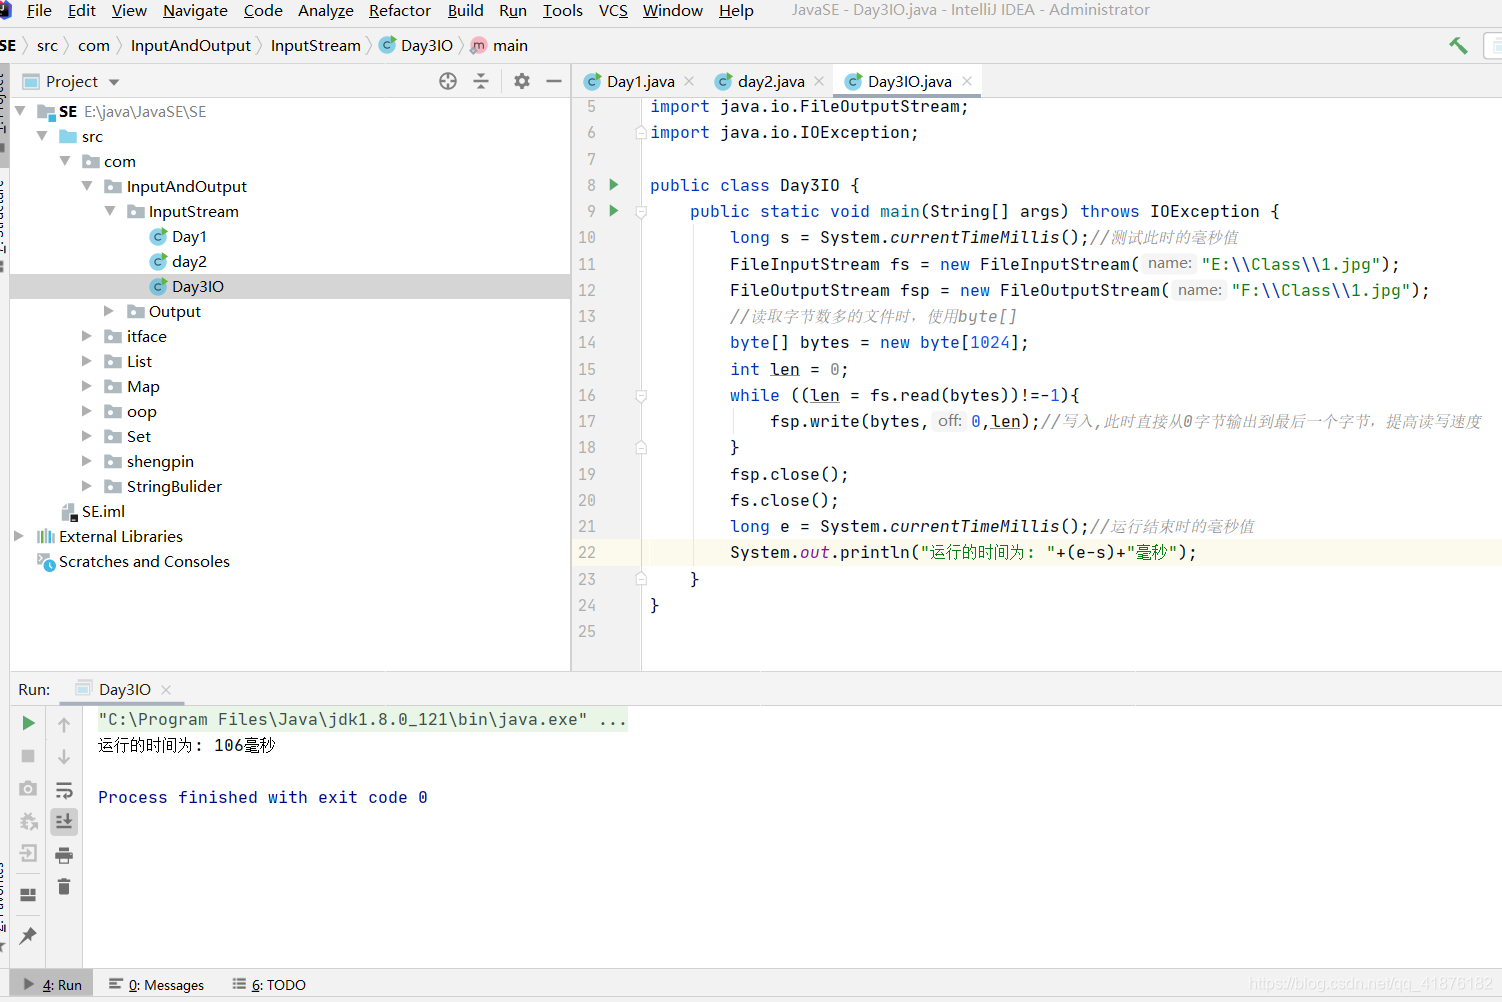Viewport: 1502px width, 1002px height.
Task: Click line number 25 in gutter
Action: pos(587,631)
